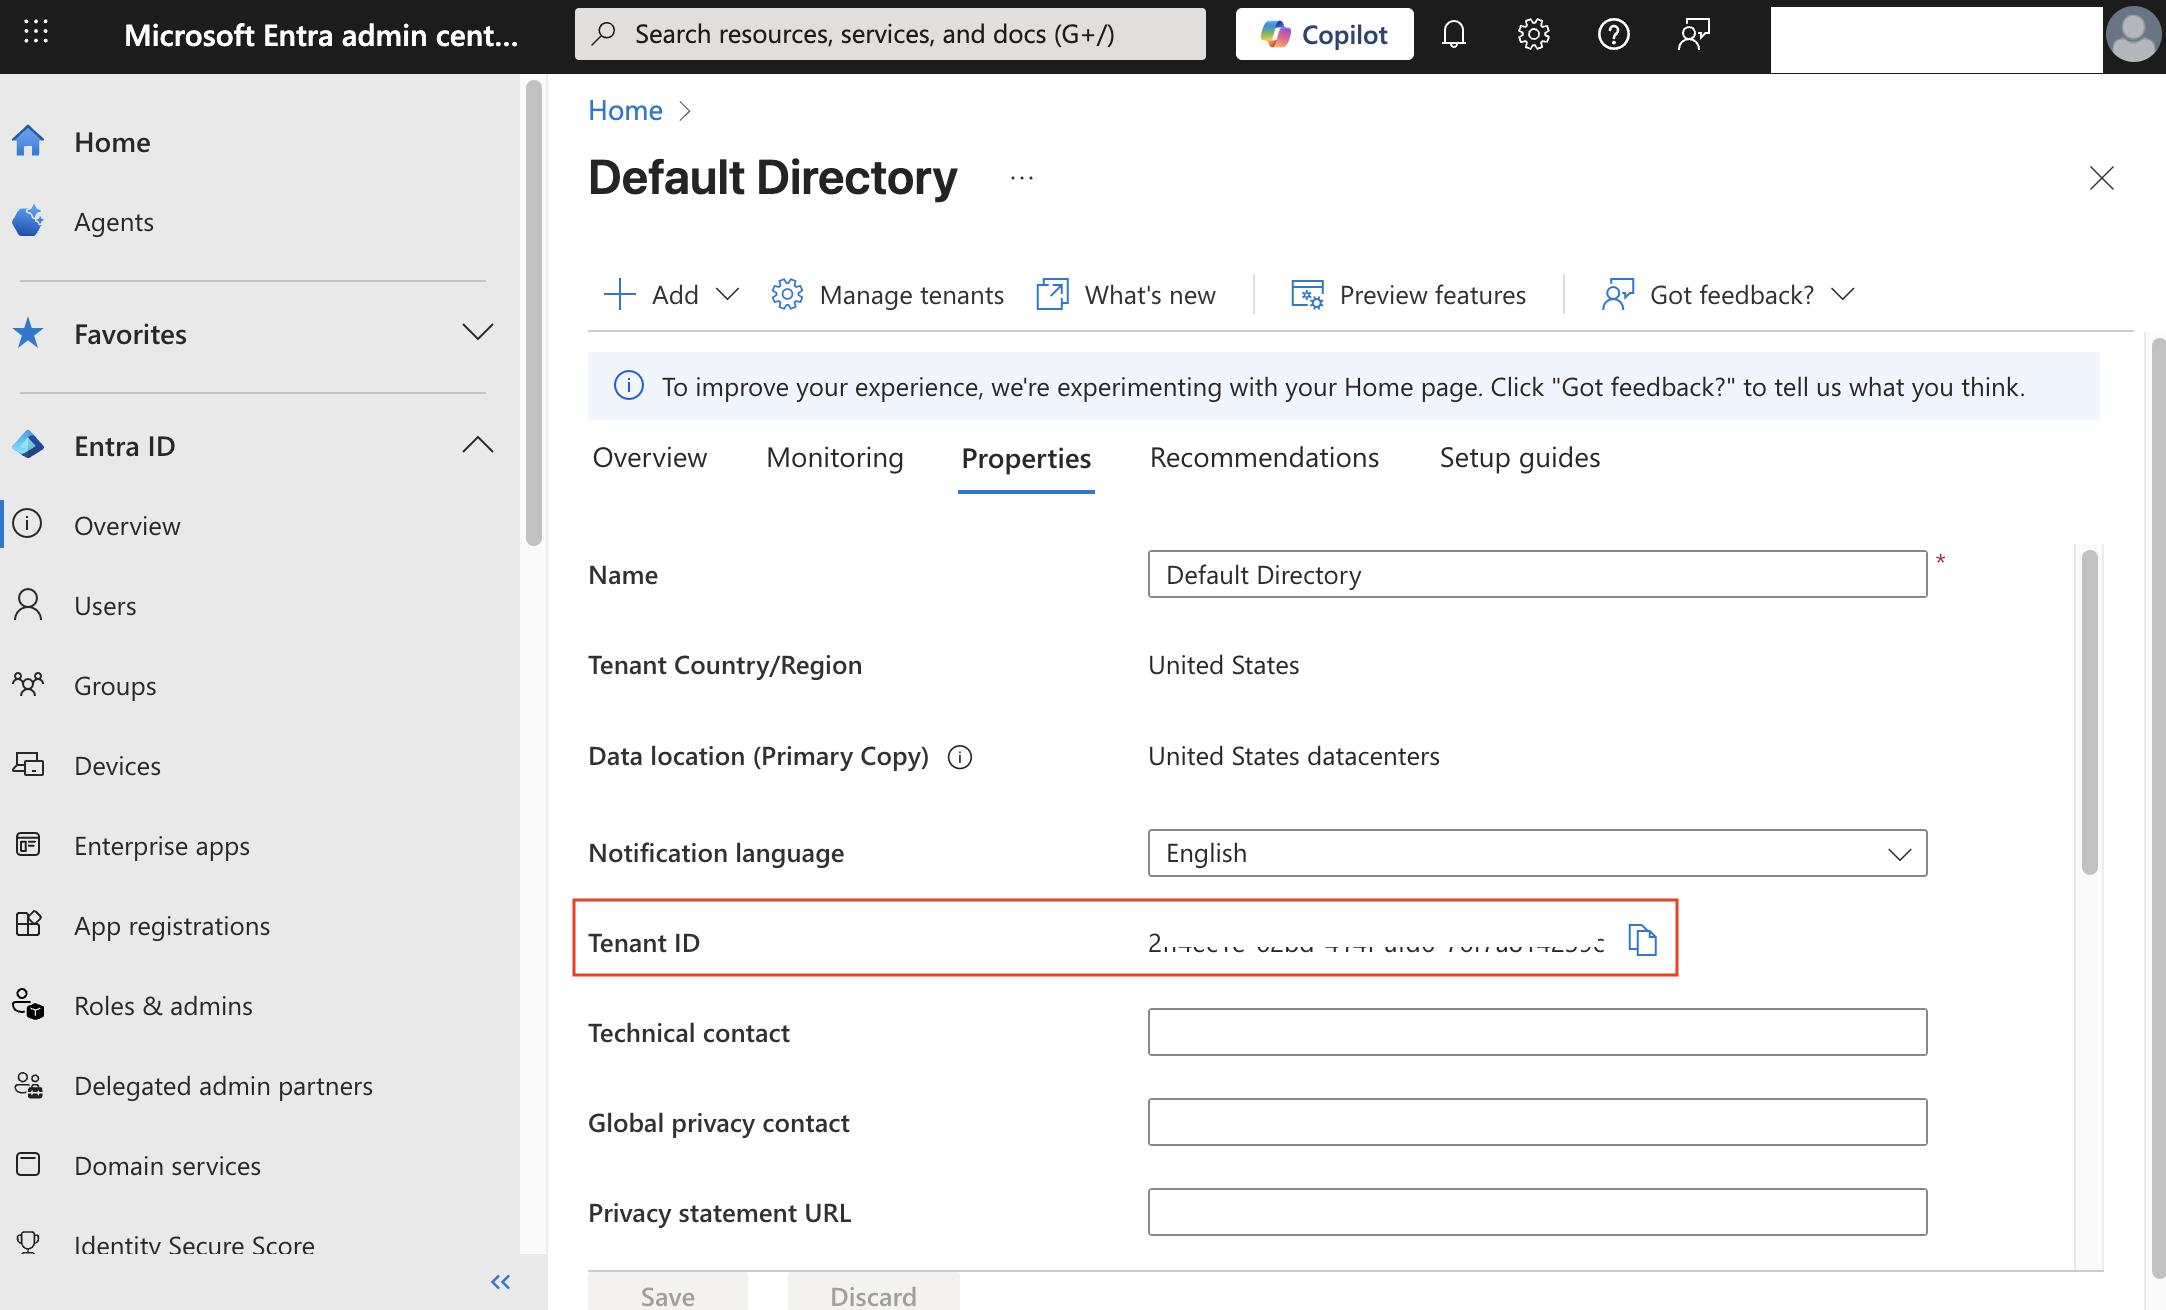The image size is (2166, 1310).
Task: Click the Save button
Action: (666, 1295)
